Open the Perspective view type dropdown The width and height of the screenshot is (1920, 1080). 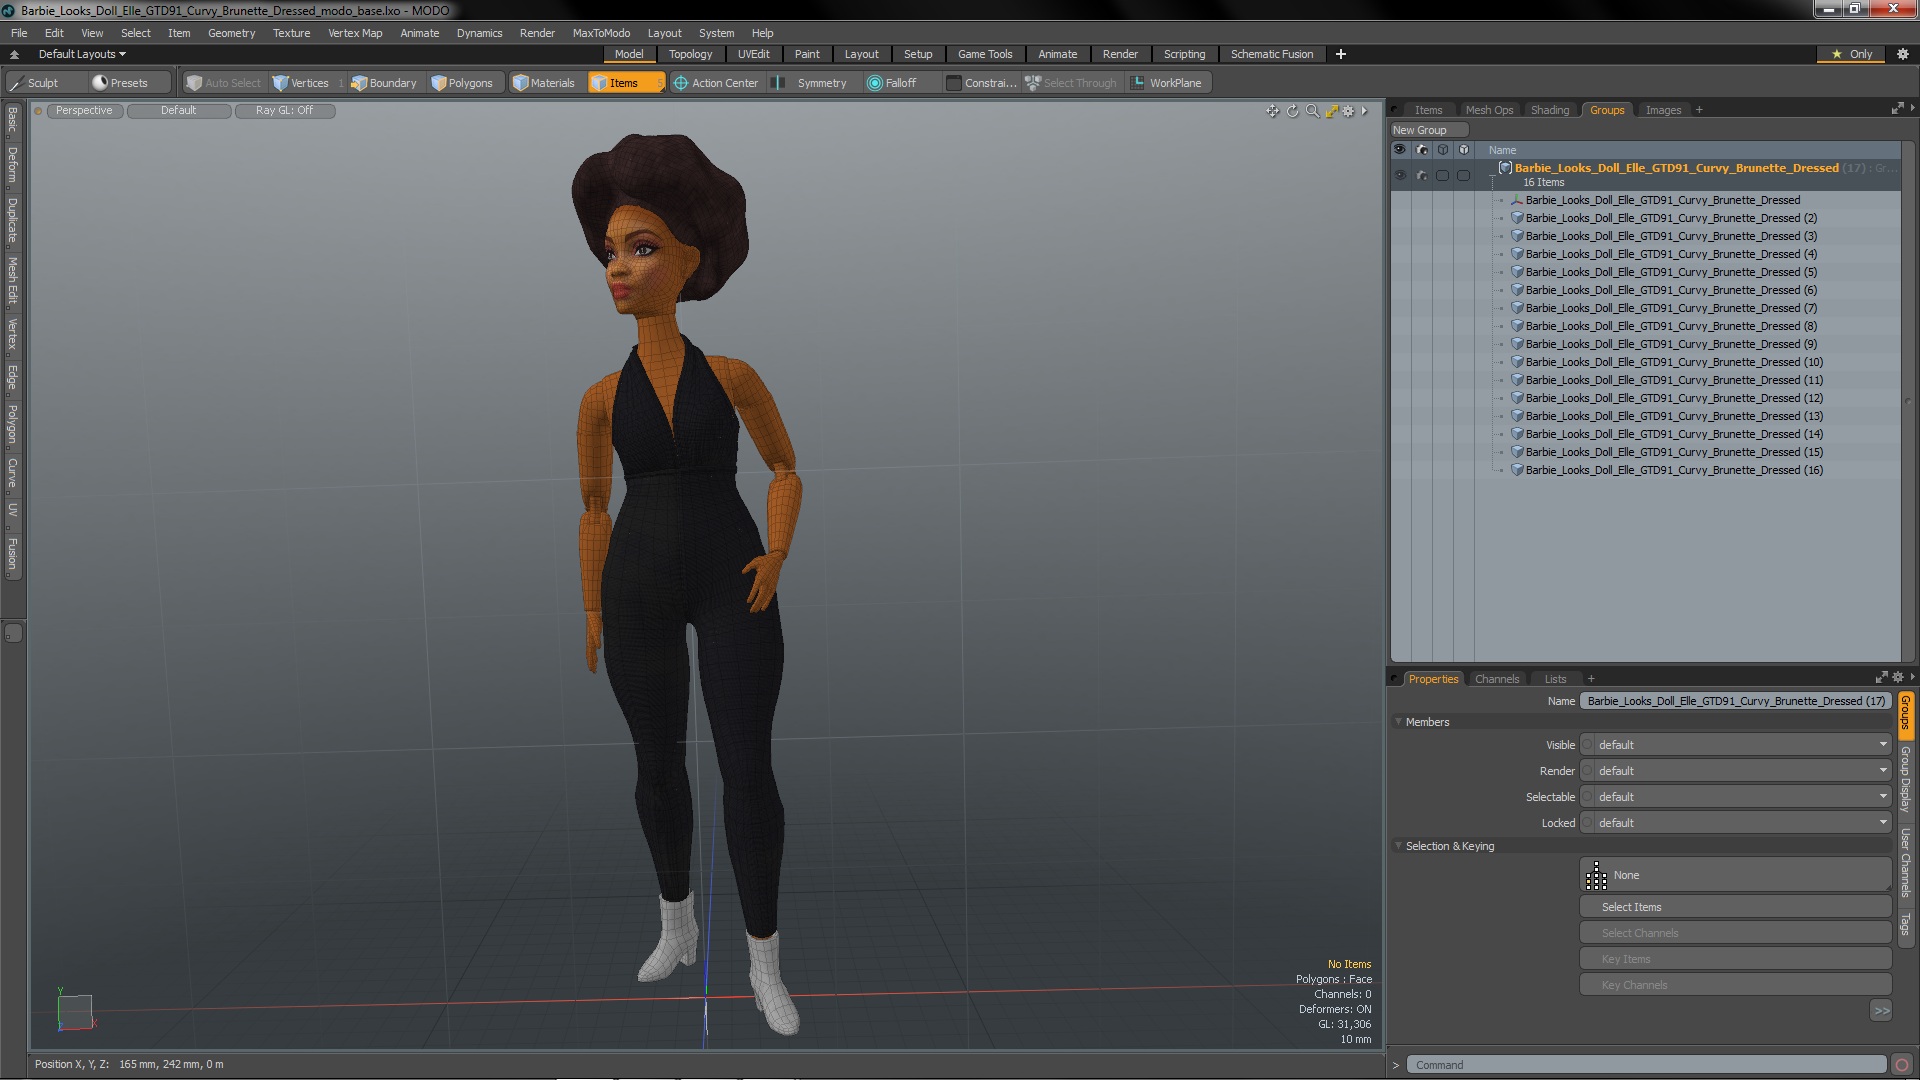click(x=84, y=111)
